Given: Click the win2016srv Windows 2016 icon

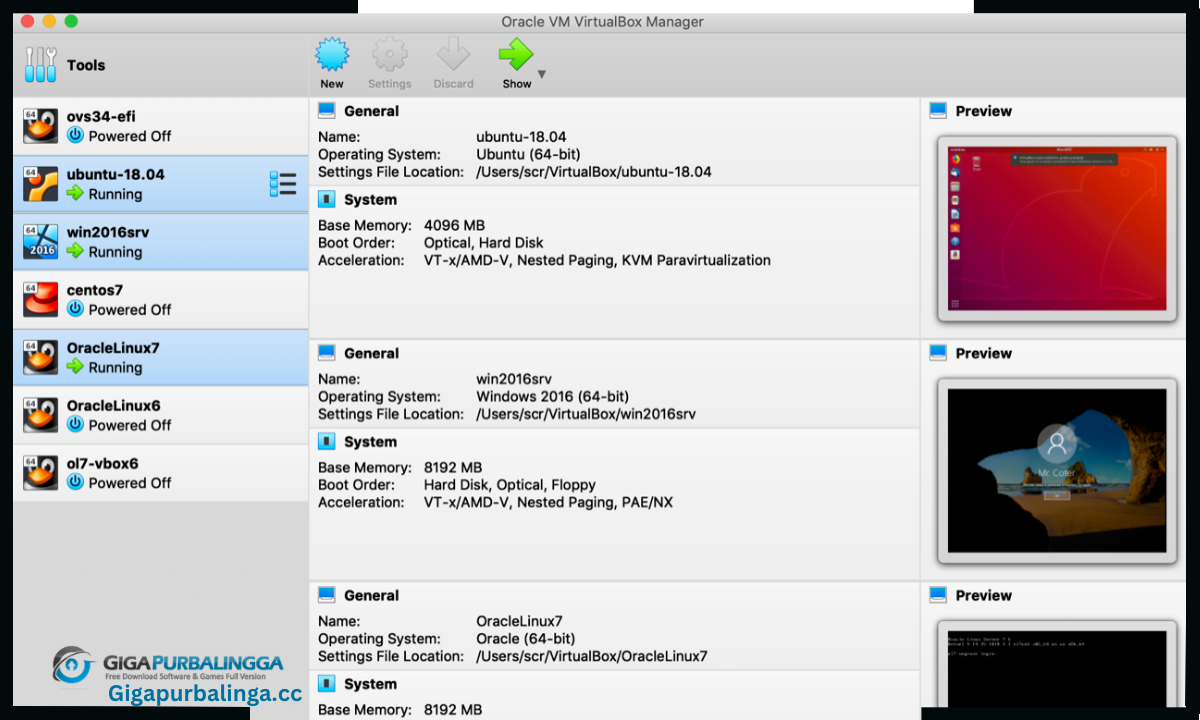Looking at the screenshot, I should [x=40, y=242].
